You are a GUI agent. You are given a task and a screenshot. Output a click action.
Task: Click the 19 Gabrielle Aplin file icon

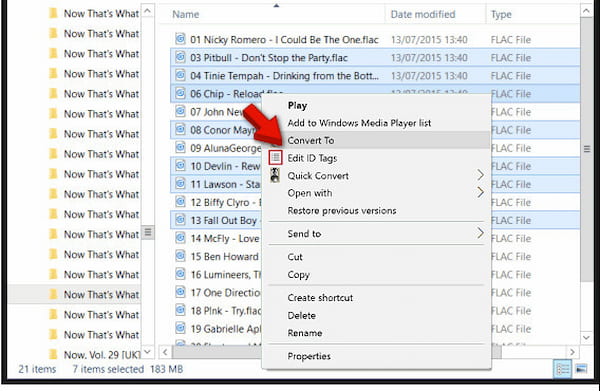click(180, 328)
